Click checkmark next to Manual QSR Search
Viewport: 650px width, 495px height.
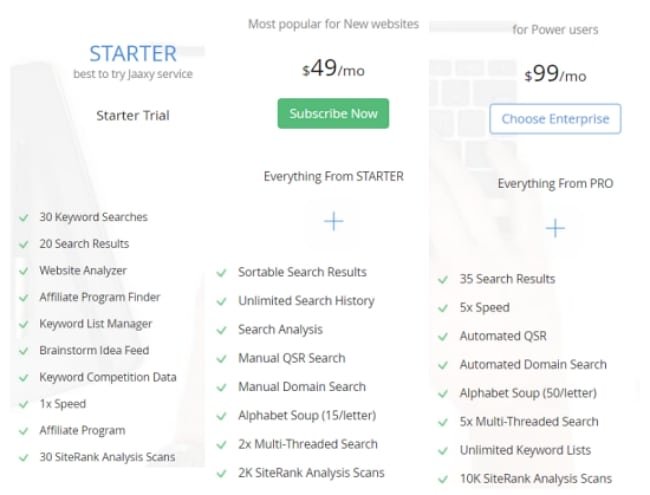222,359
